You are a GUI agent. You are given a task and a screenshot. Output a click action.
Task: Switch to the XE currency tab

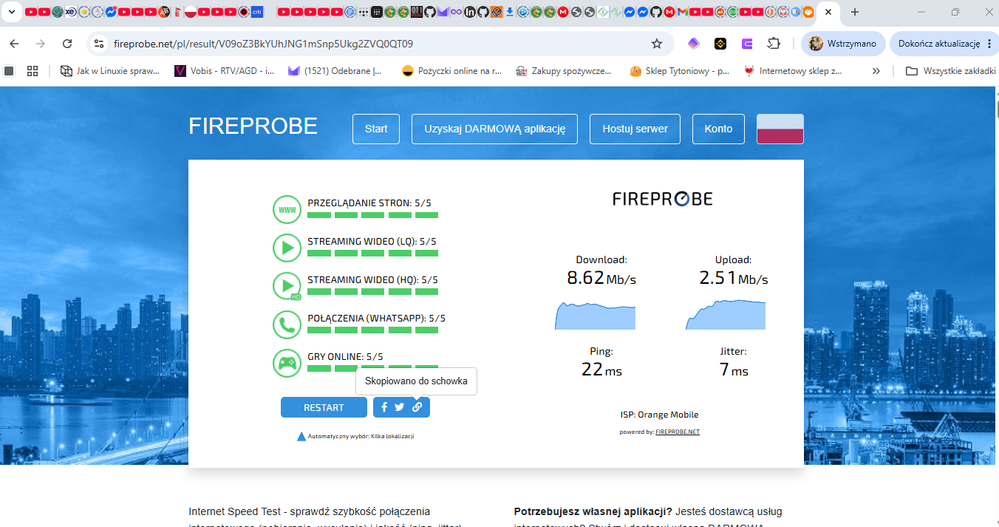pyautogui.click(x=71, y=11)
